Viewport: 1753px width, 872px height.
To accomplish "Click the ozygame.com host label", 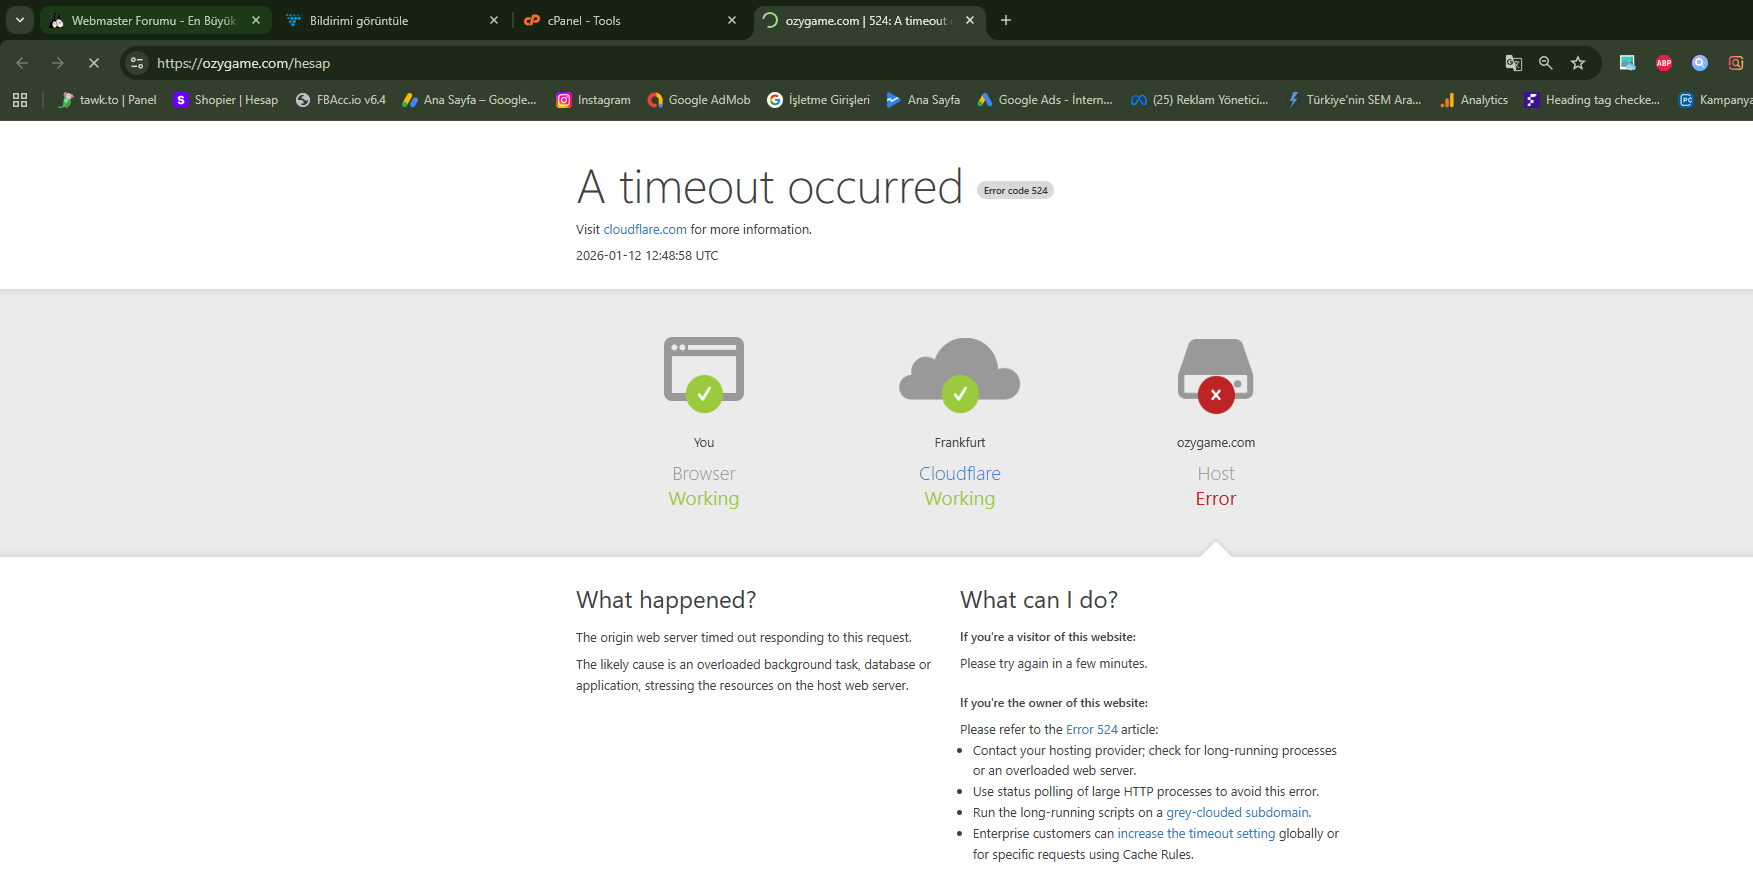I will [x=1216, y=443].
